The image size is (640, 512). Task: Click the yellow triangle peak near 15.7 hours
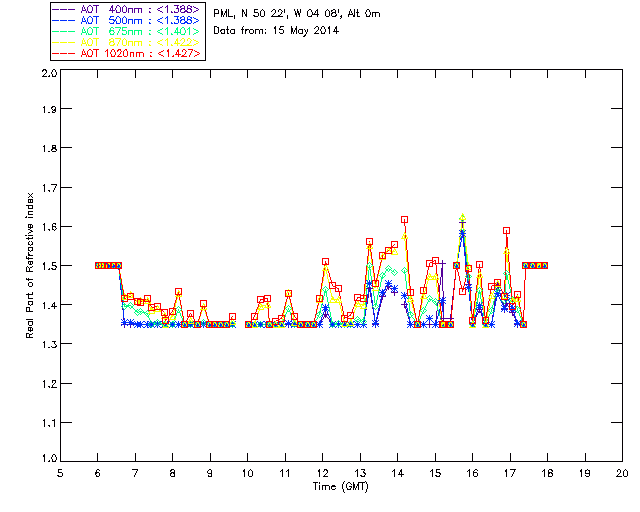(462, 217)
